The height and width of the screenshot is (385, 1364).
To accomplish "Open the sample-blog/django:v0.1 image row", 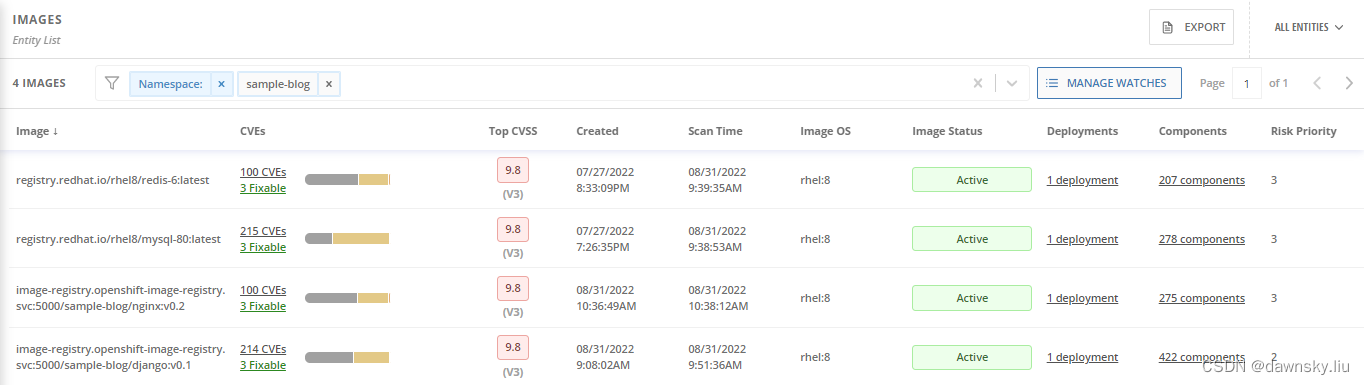I will [x=682, y=357].
